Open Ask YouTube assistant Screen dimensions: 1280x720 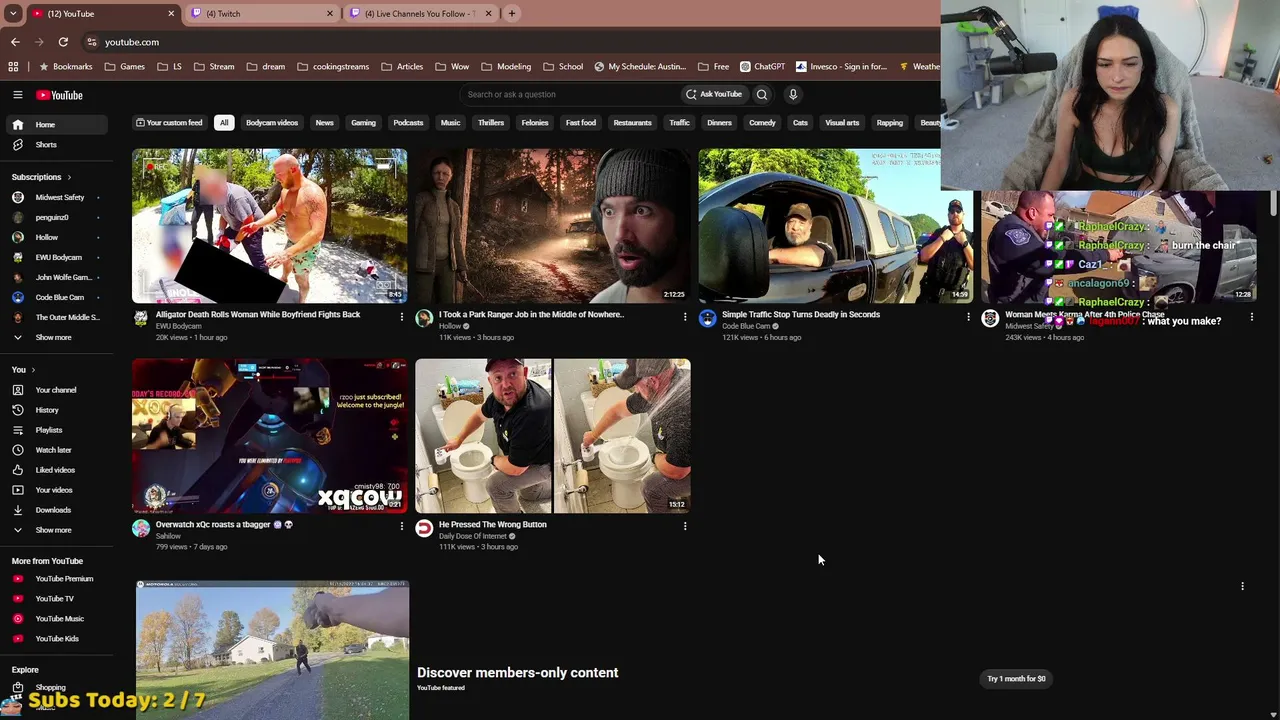[x=714, y=94]
